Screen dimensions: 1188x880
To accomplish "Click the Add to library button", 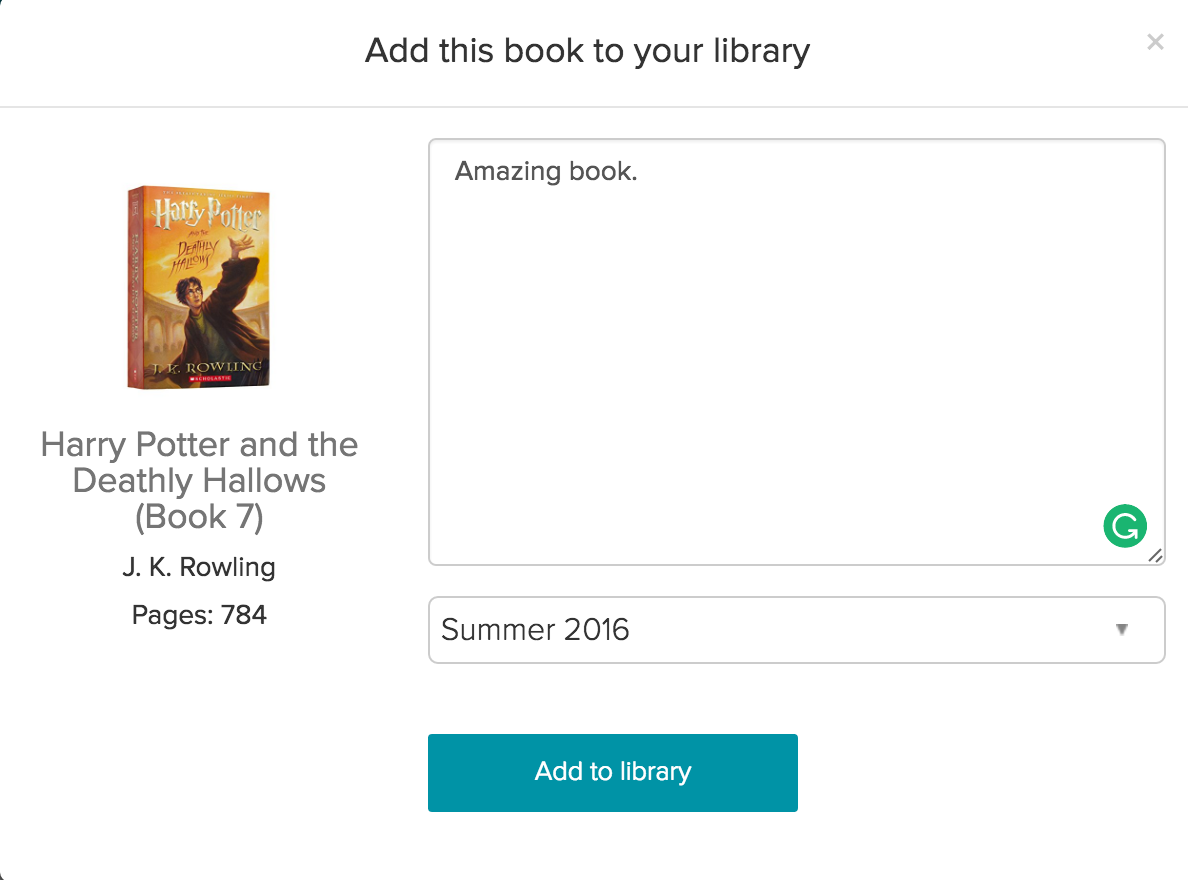I will (x=612, y=772).
